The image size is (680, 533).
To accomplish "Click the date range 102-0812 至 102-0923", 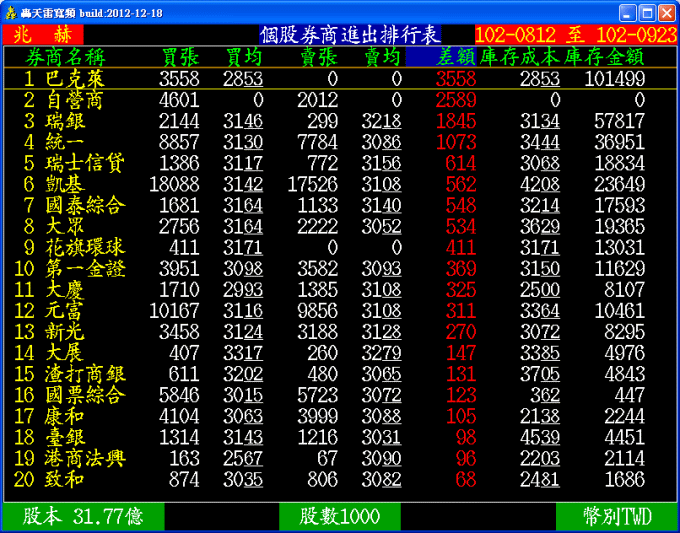I will click(576, 35).
